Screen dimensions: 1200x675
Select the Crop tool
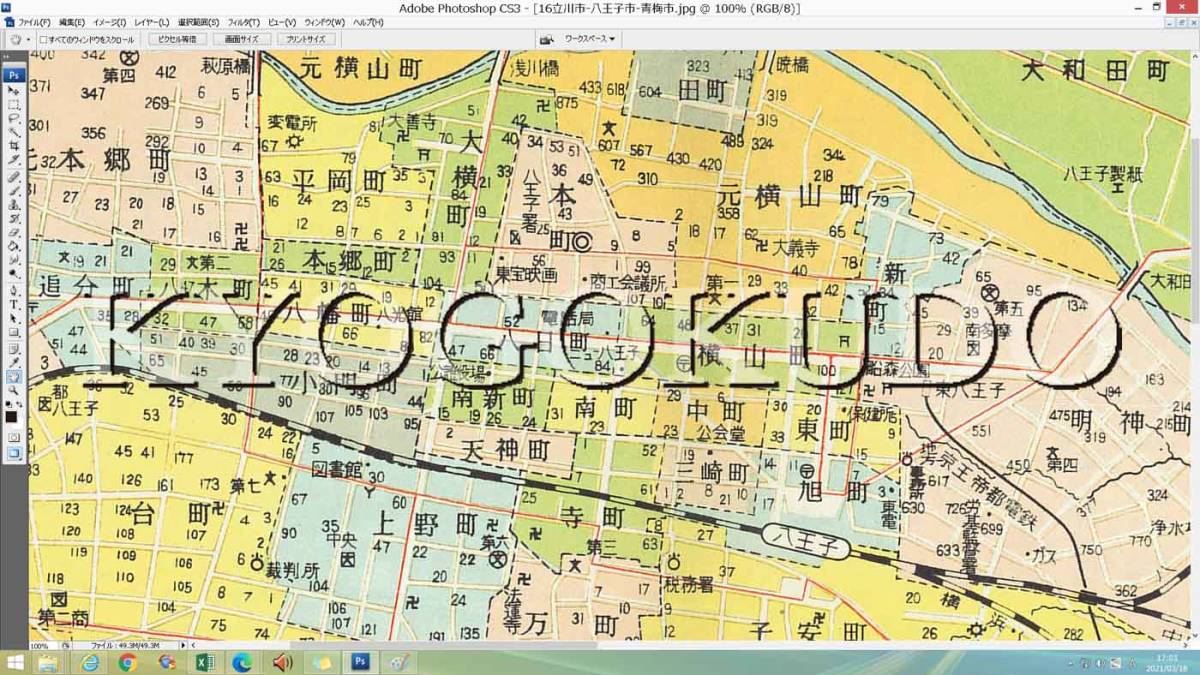14,146
